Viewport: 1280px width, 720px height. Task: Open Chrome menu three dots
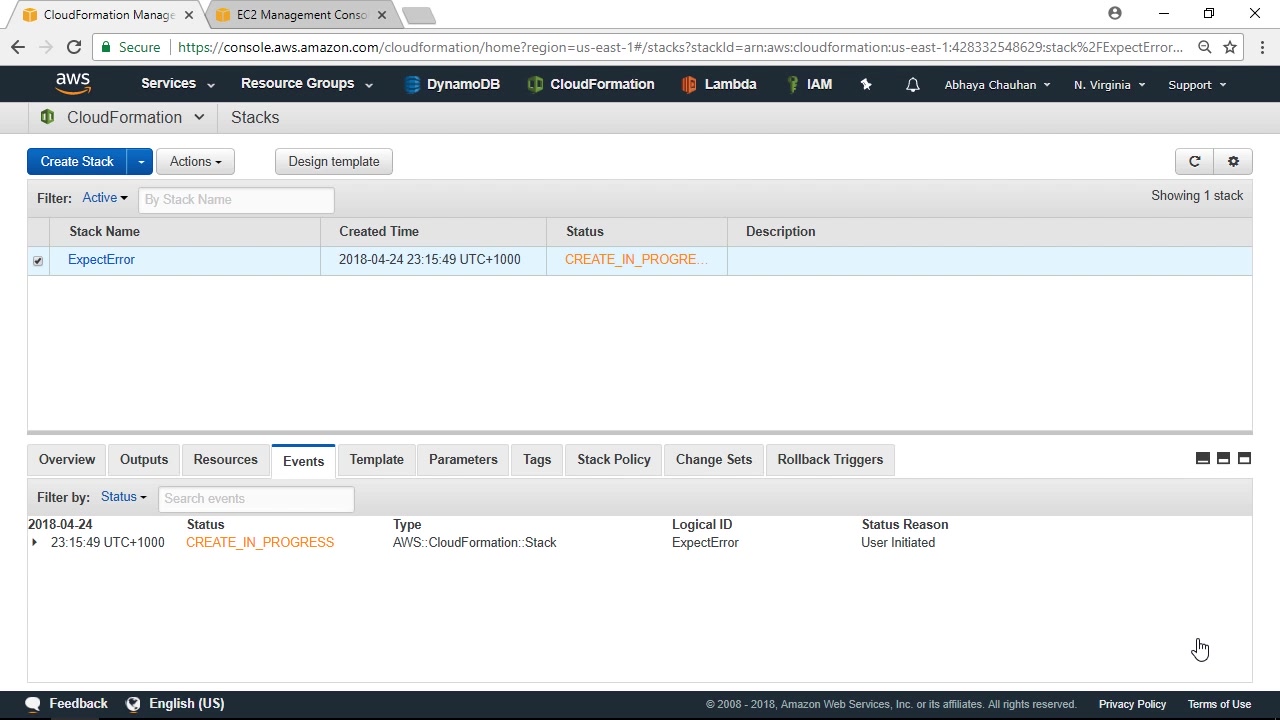pos(1263,47)
